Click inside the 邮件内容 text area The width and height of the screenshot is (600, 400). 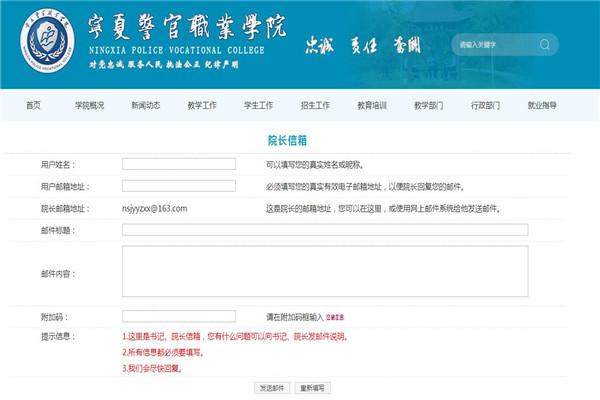324,272
